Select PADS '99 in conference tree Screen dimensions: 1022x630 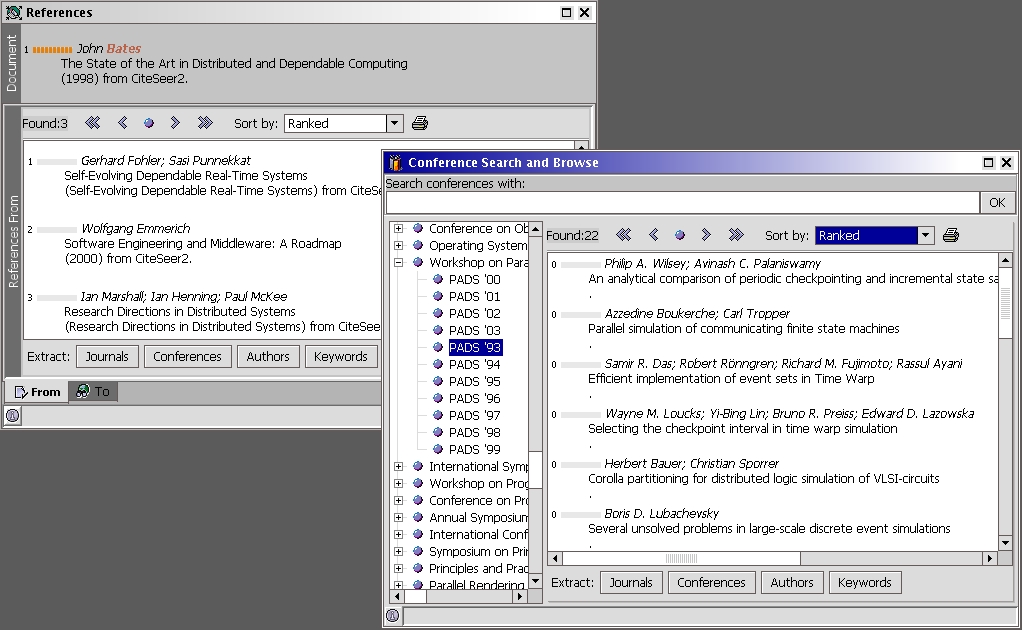coord(474,449)
